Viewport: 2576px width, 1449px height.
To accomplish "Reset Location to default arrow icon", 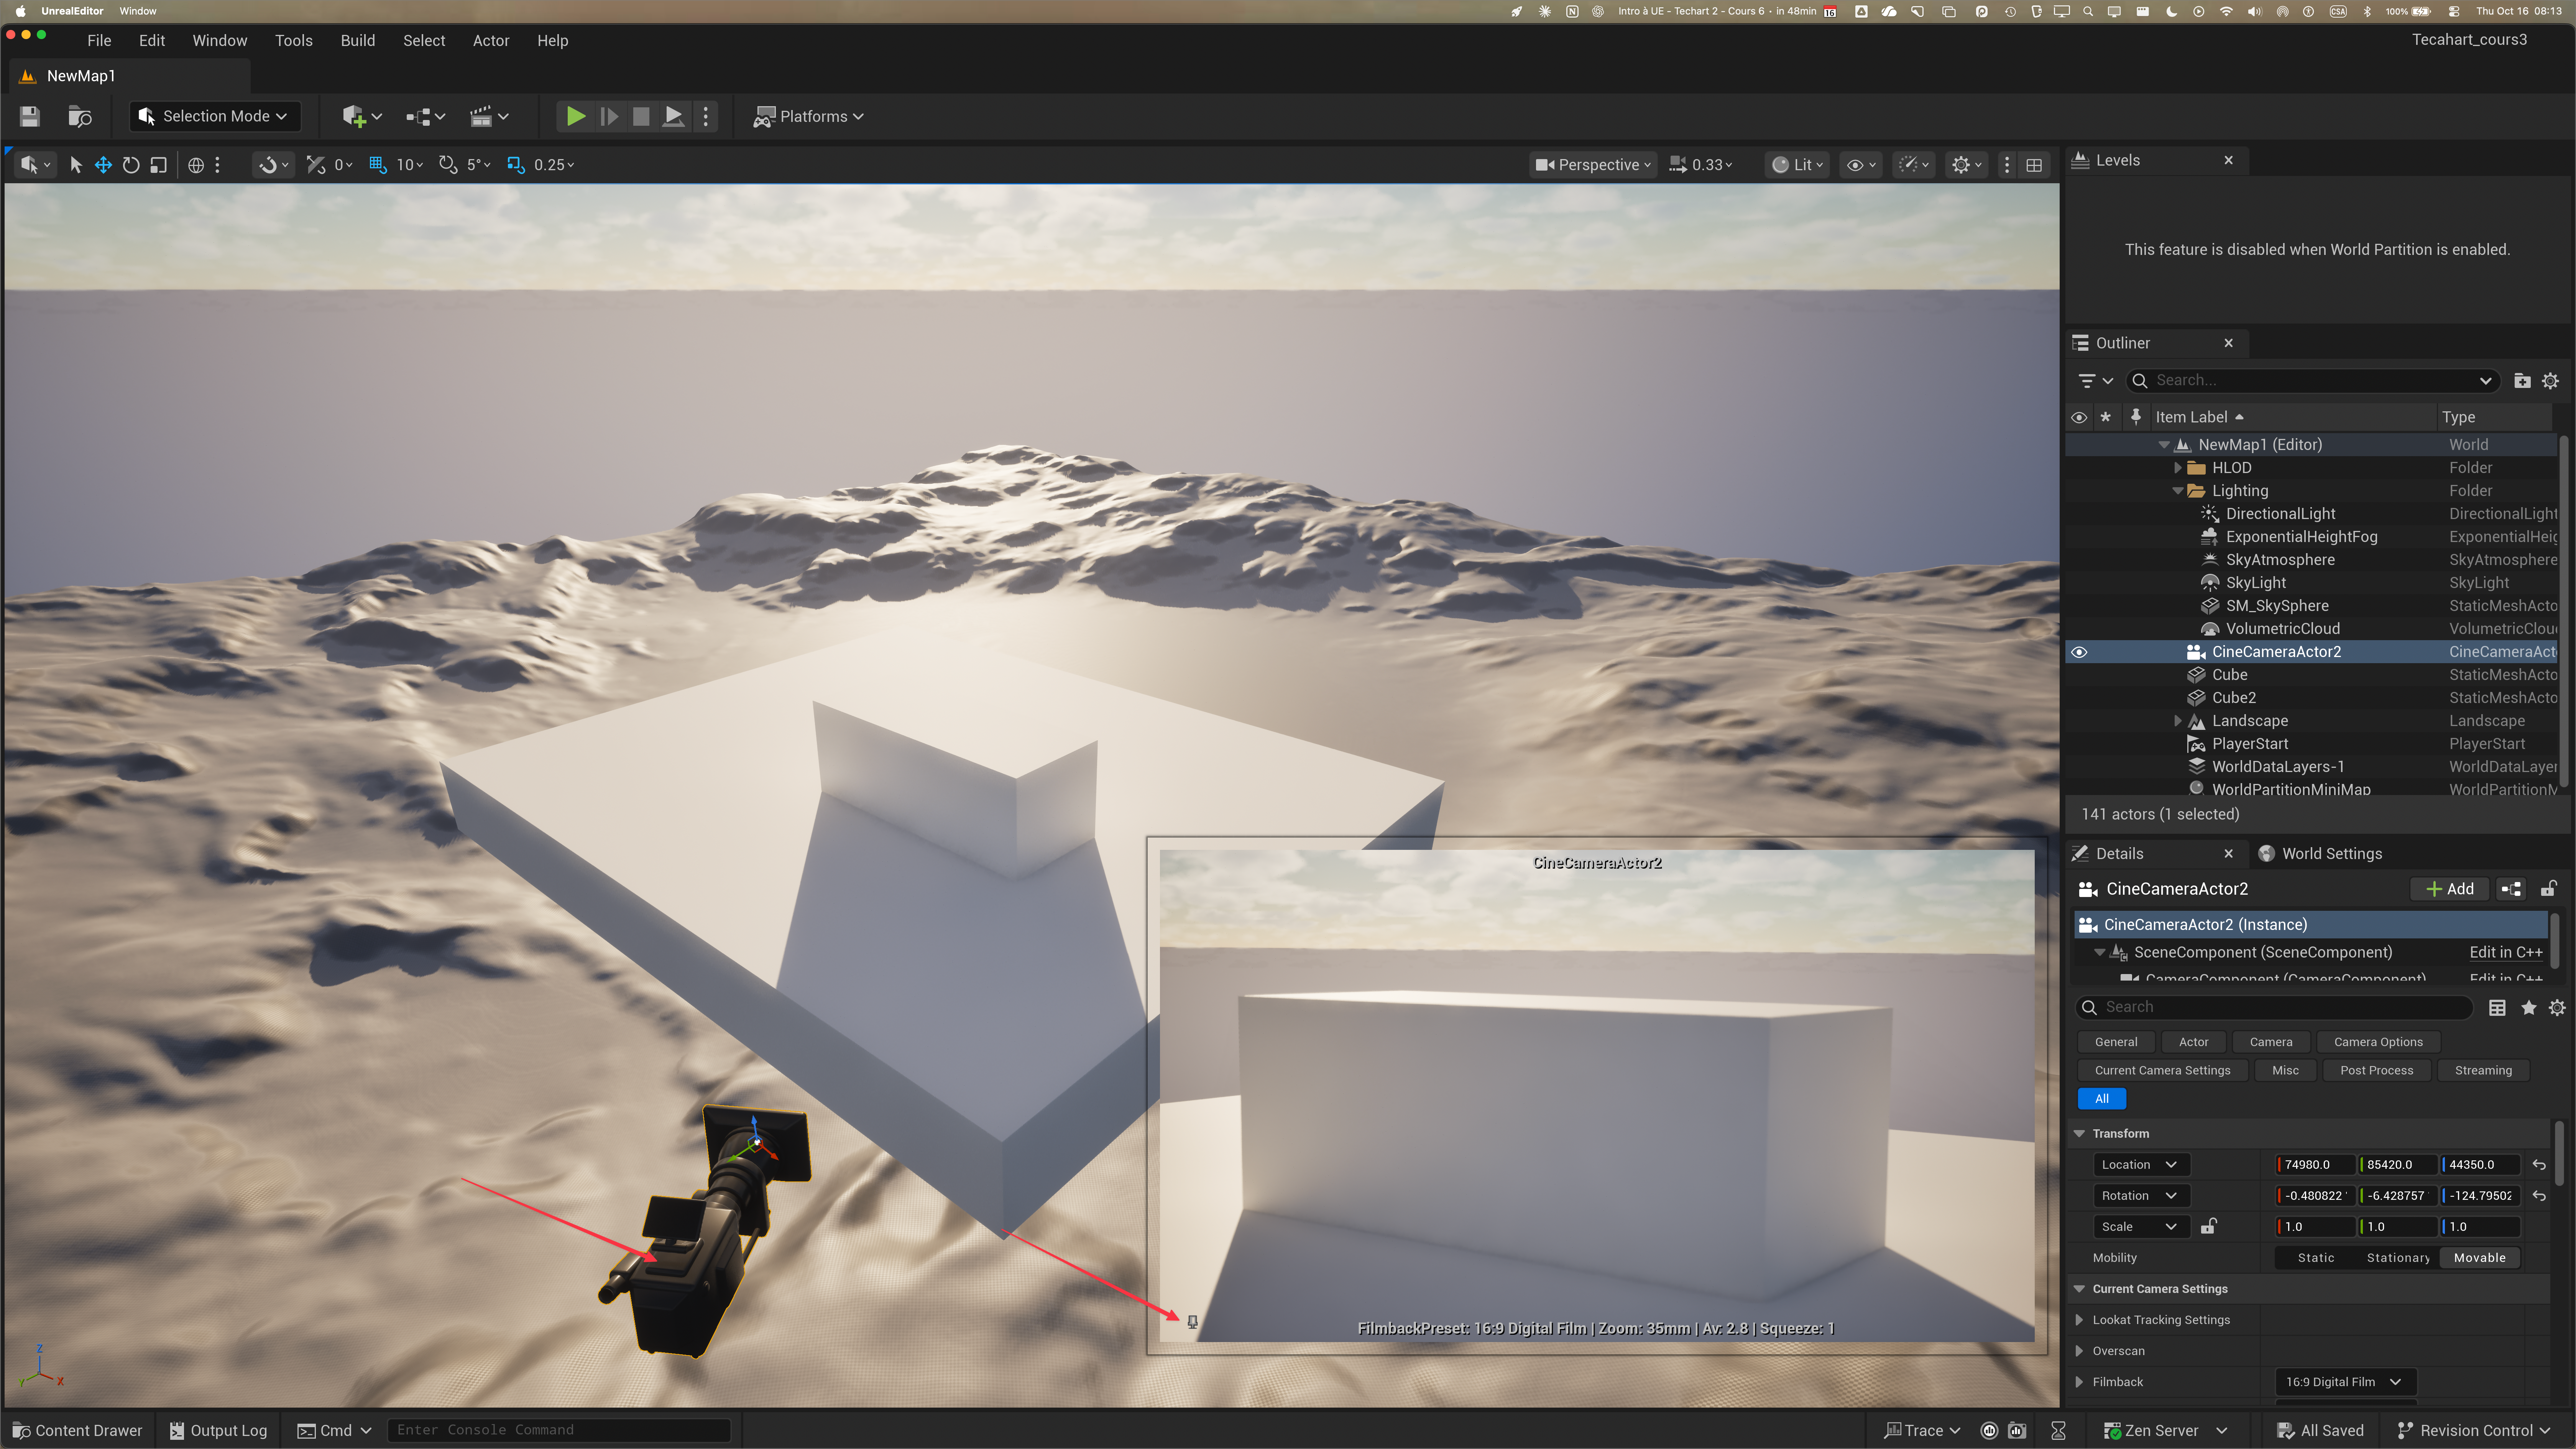I will (2539, 1165).
